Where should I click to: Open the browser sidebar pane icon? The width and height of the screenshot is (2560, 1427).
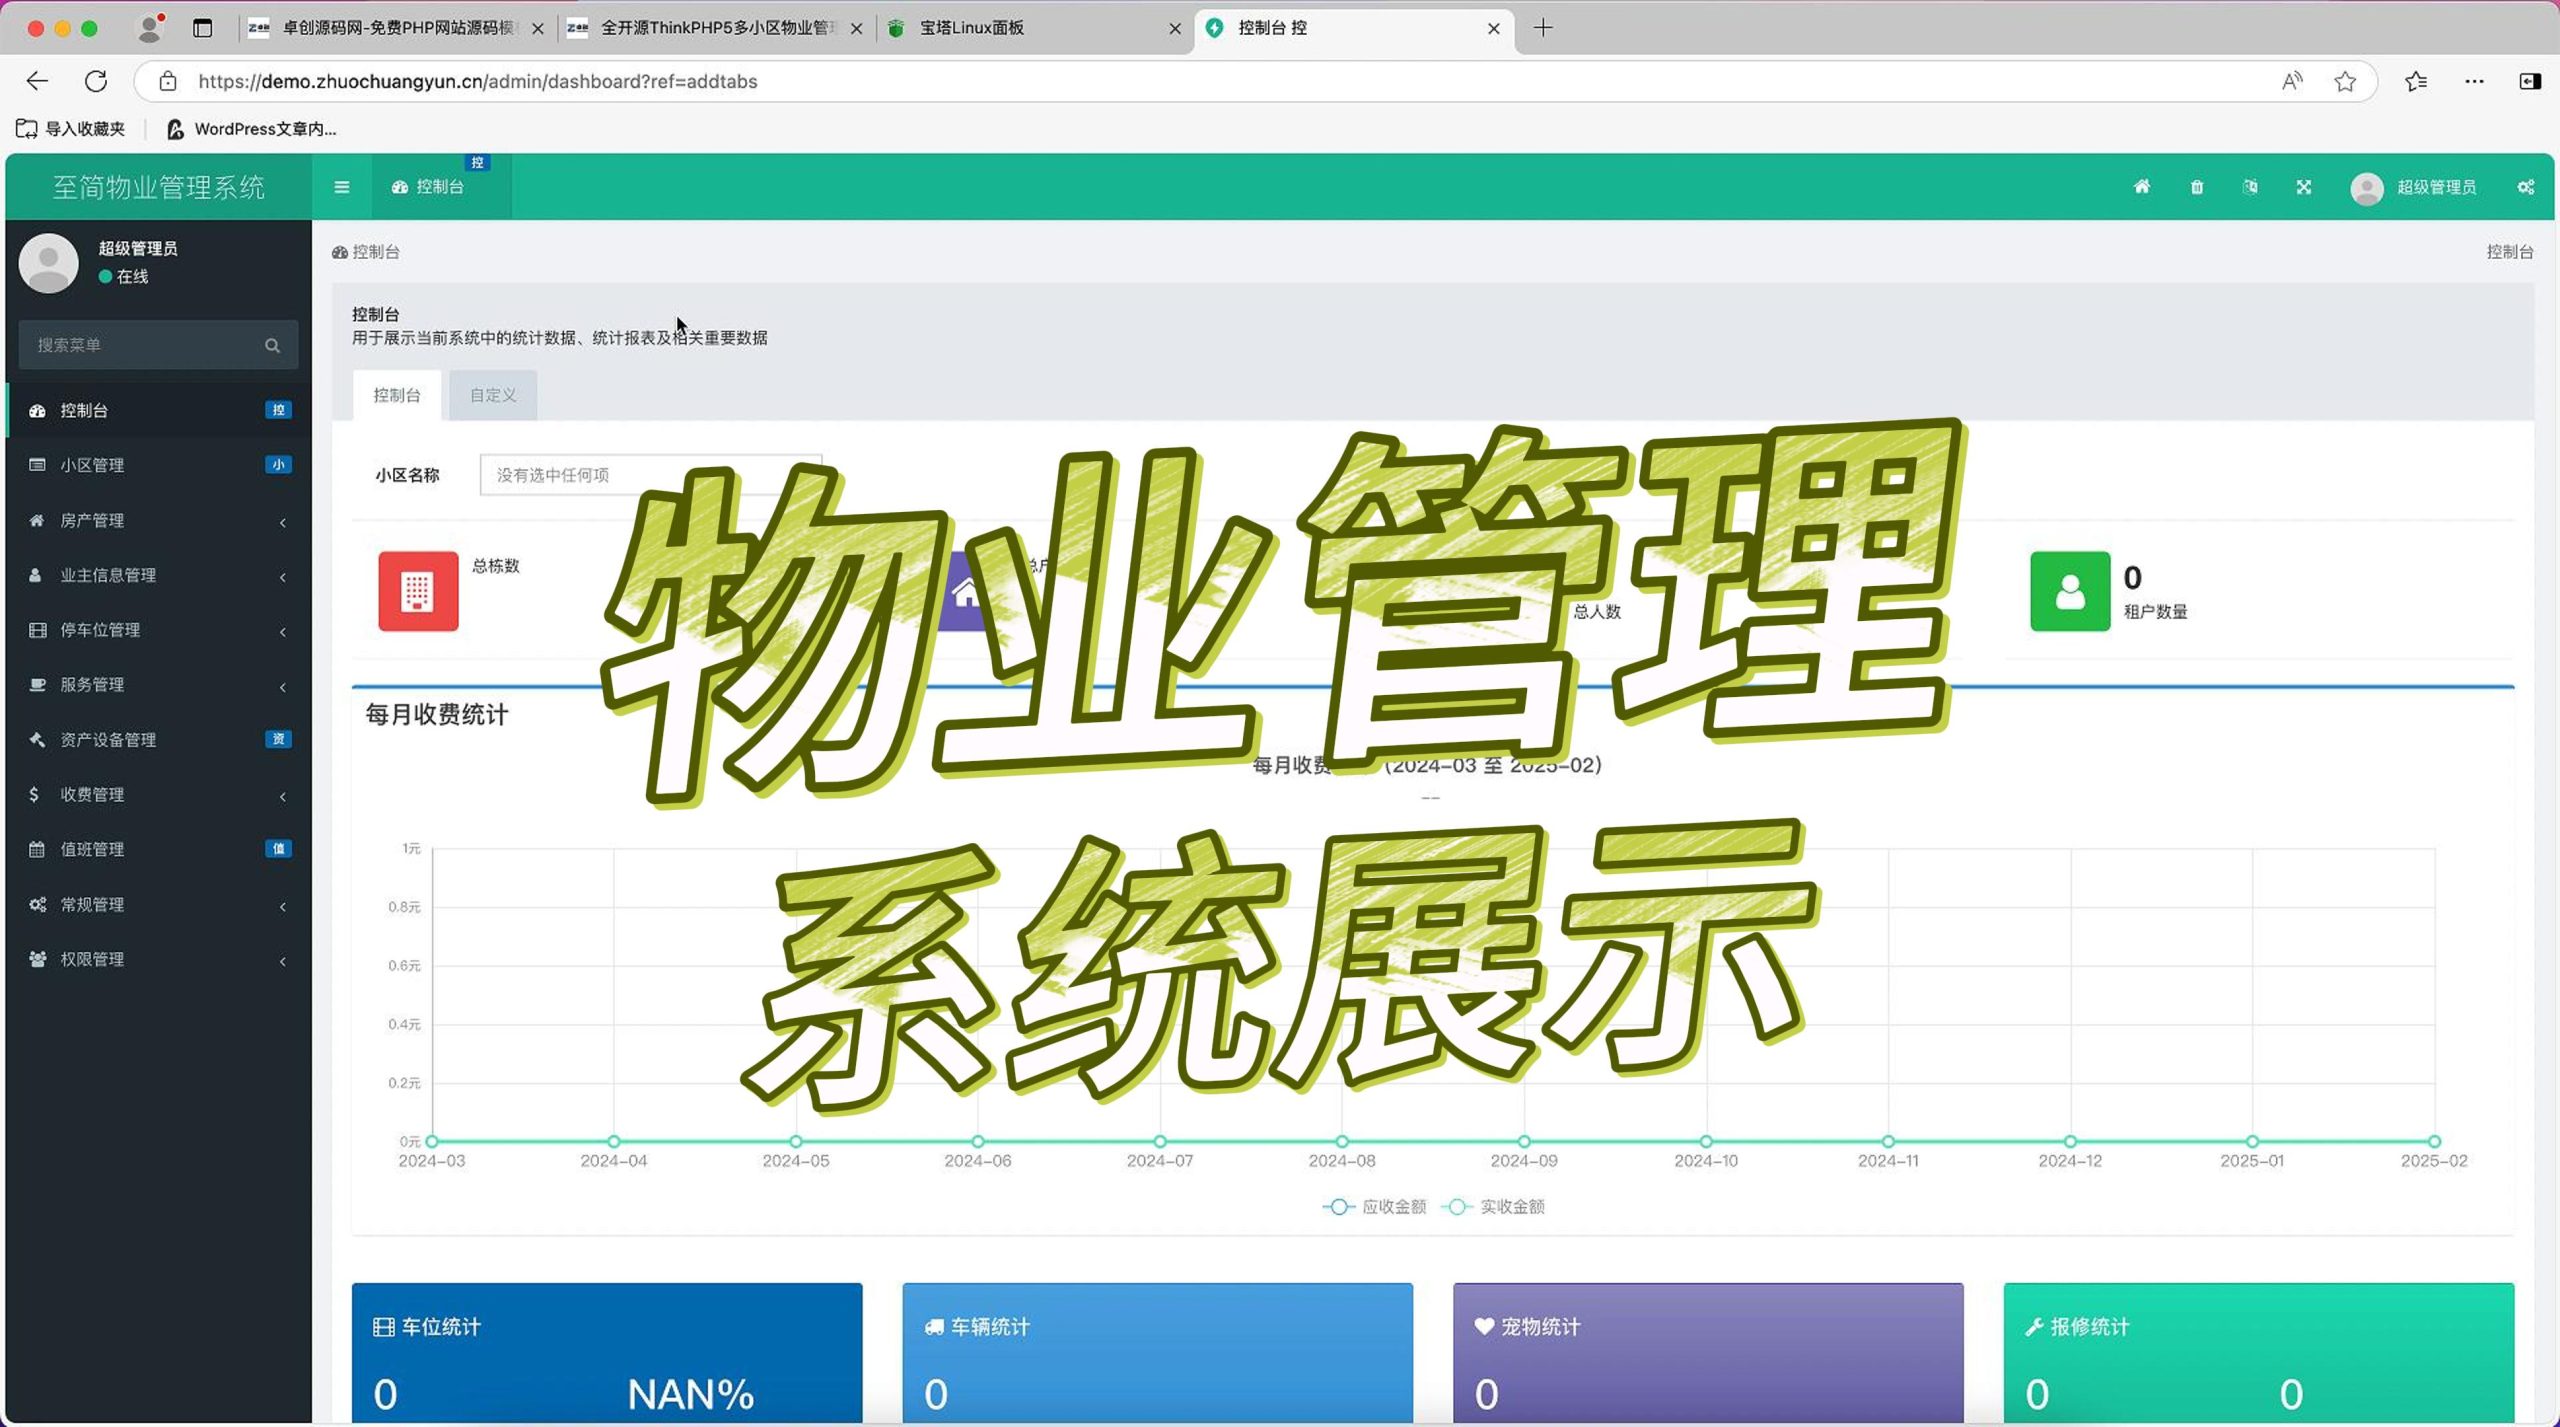pos(2530,81)
